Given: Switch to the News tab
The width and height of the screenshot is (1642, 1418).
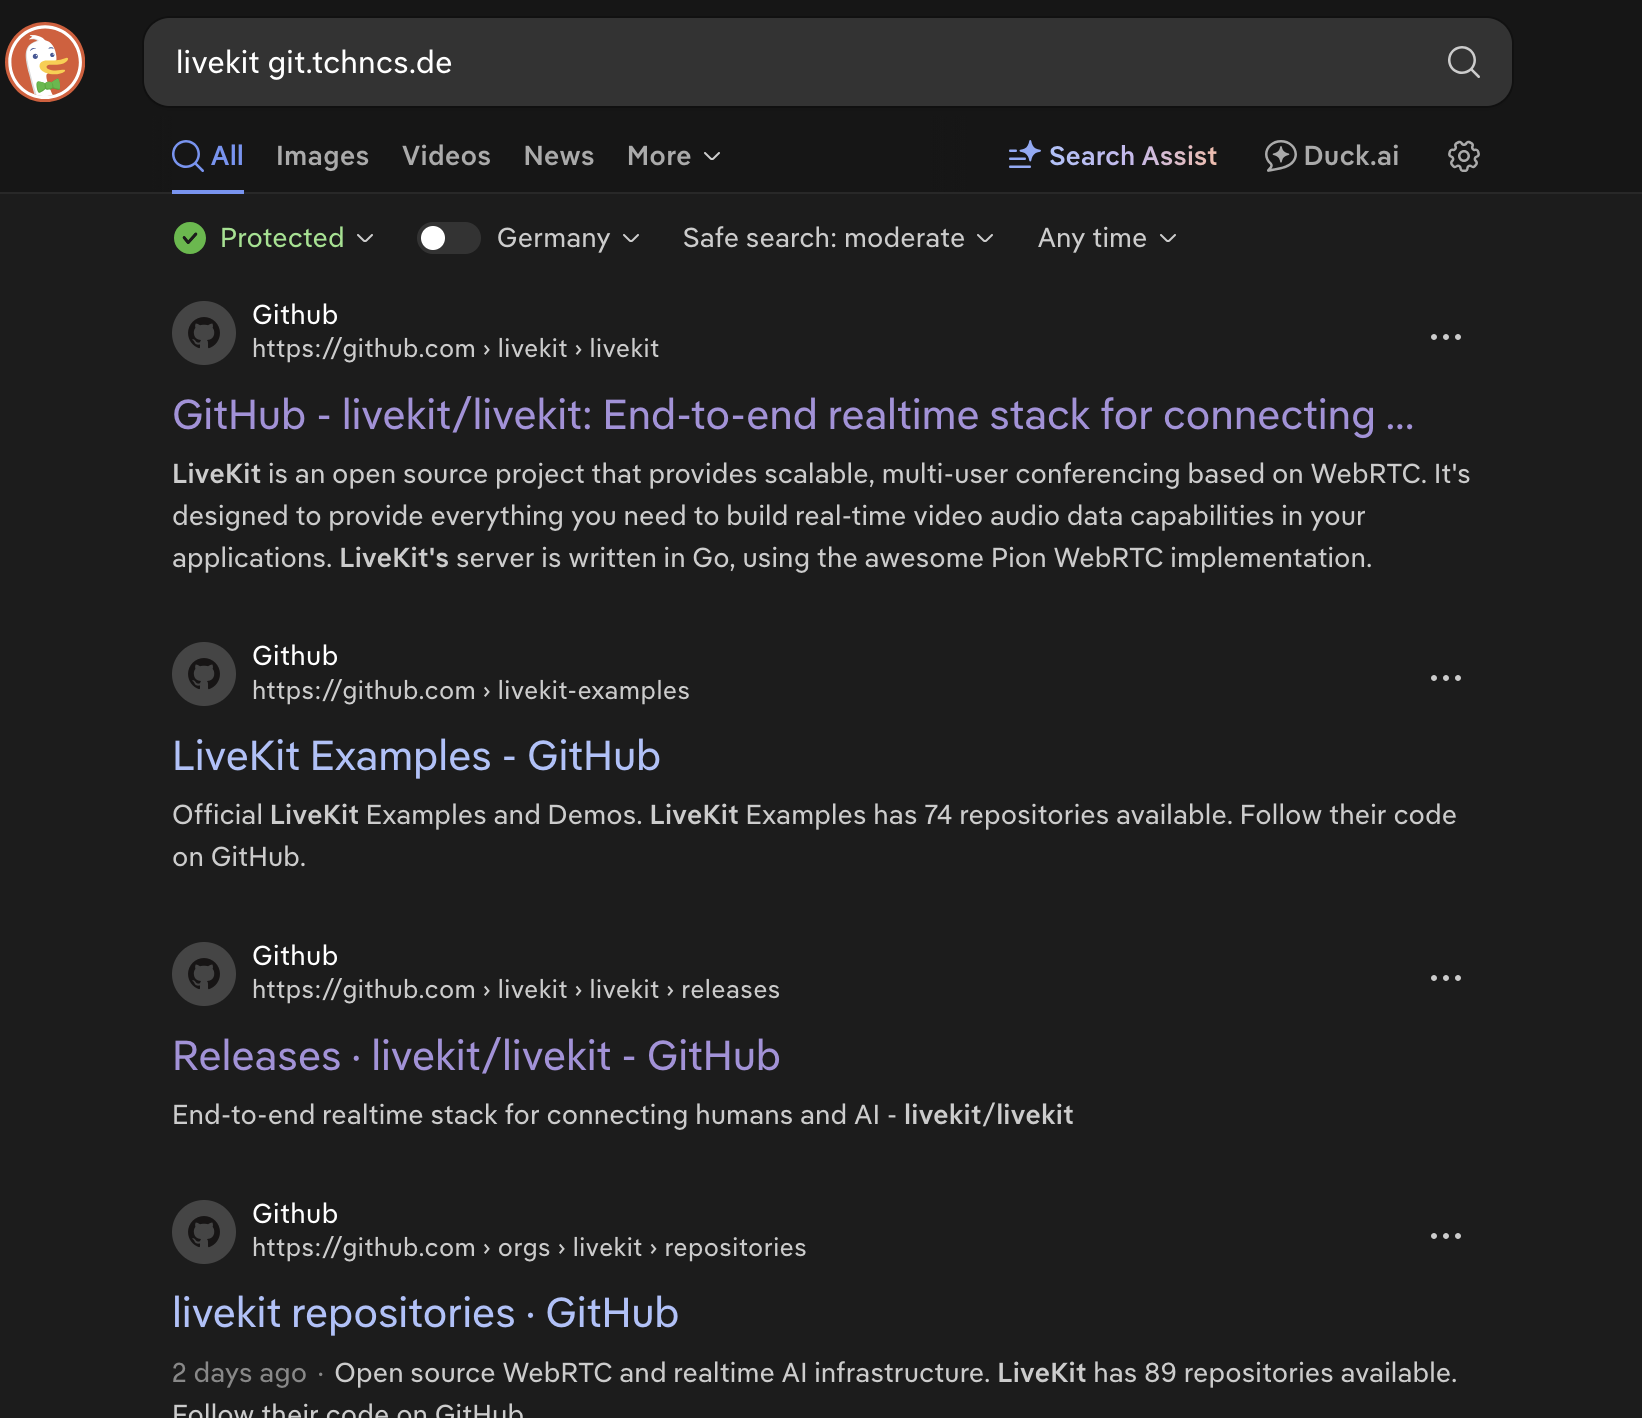Looking at the screenshot, I should click(x=559, y=156).
